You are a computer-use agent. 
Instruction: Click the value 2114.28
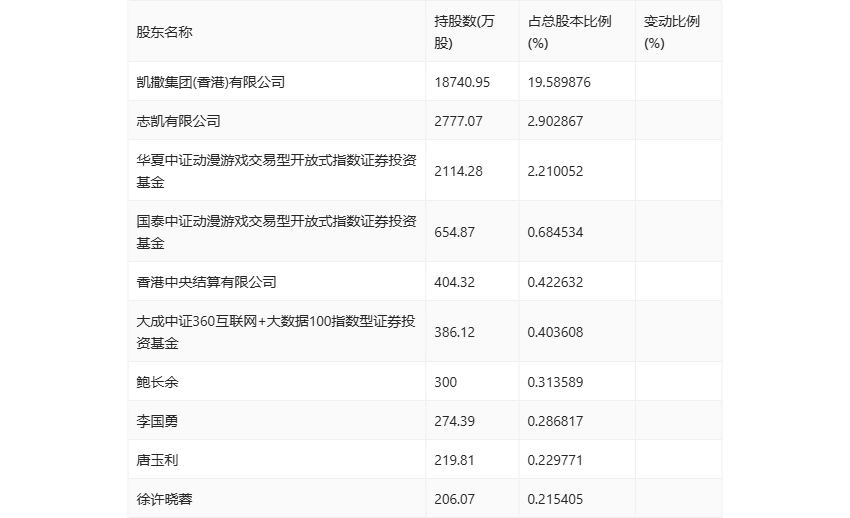pyautogui.click(x=458, y=171)
